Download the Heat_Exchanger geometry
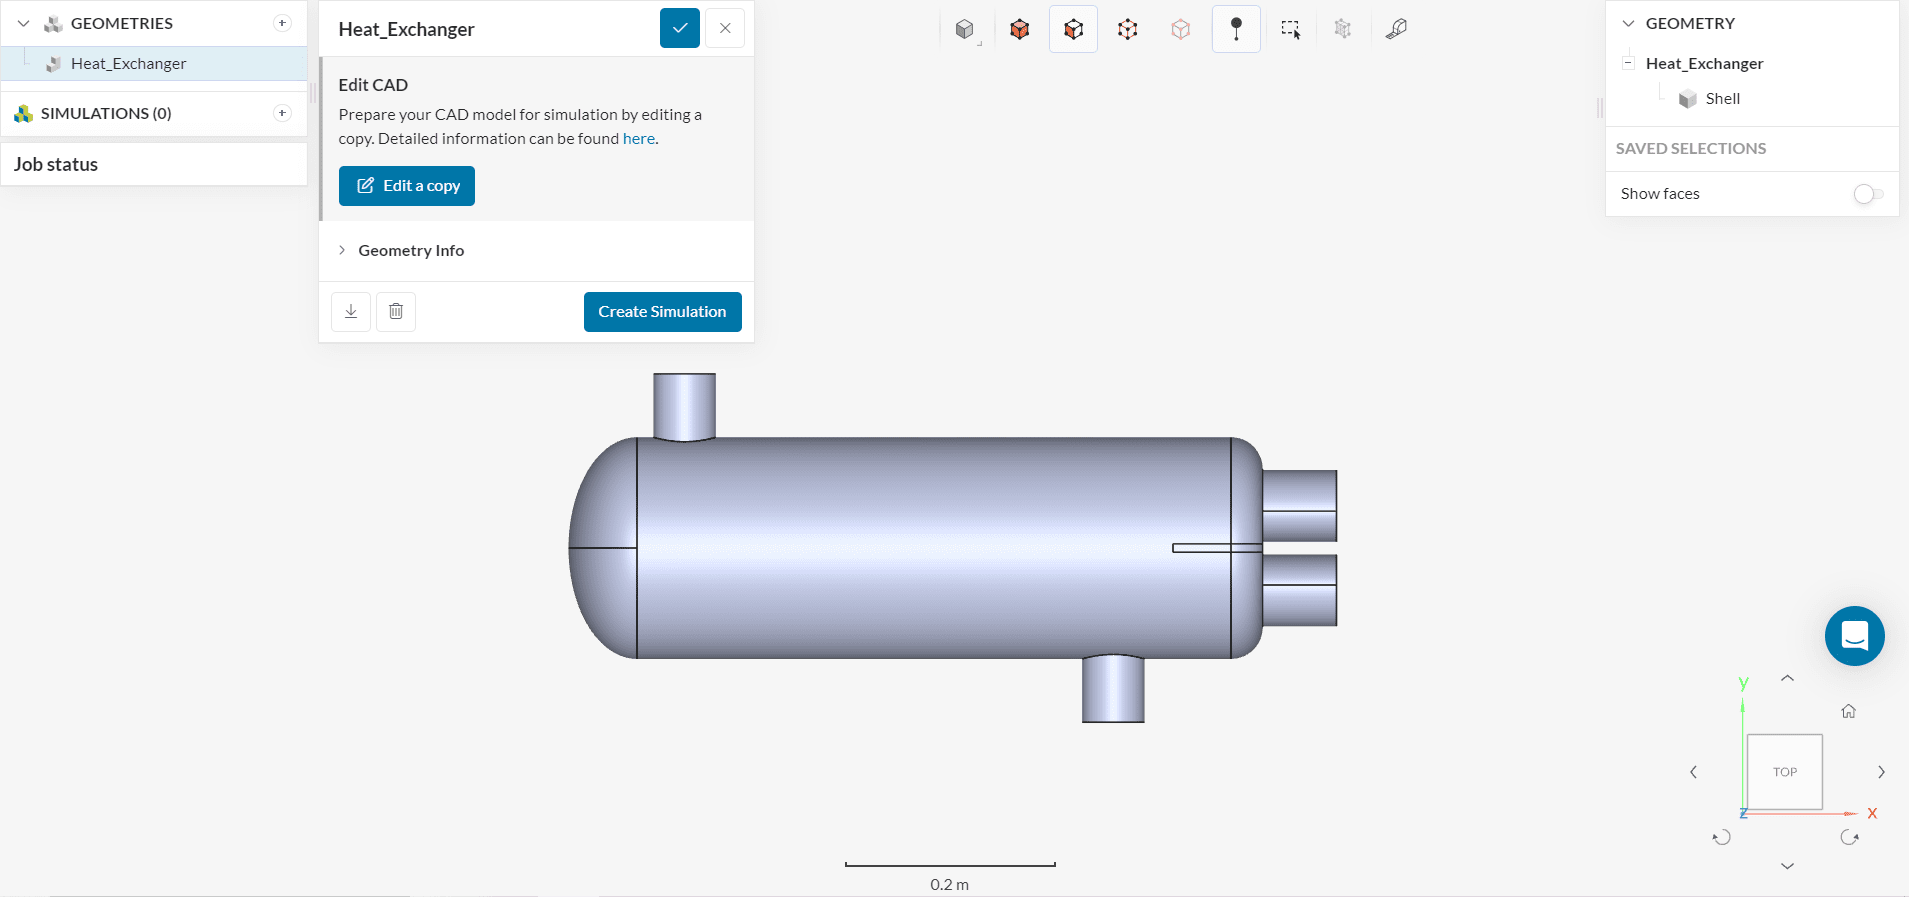The image size is (1909, 897). (x=351, y=312)
